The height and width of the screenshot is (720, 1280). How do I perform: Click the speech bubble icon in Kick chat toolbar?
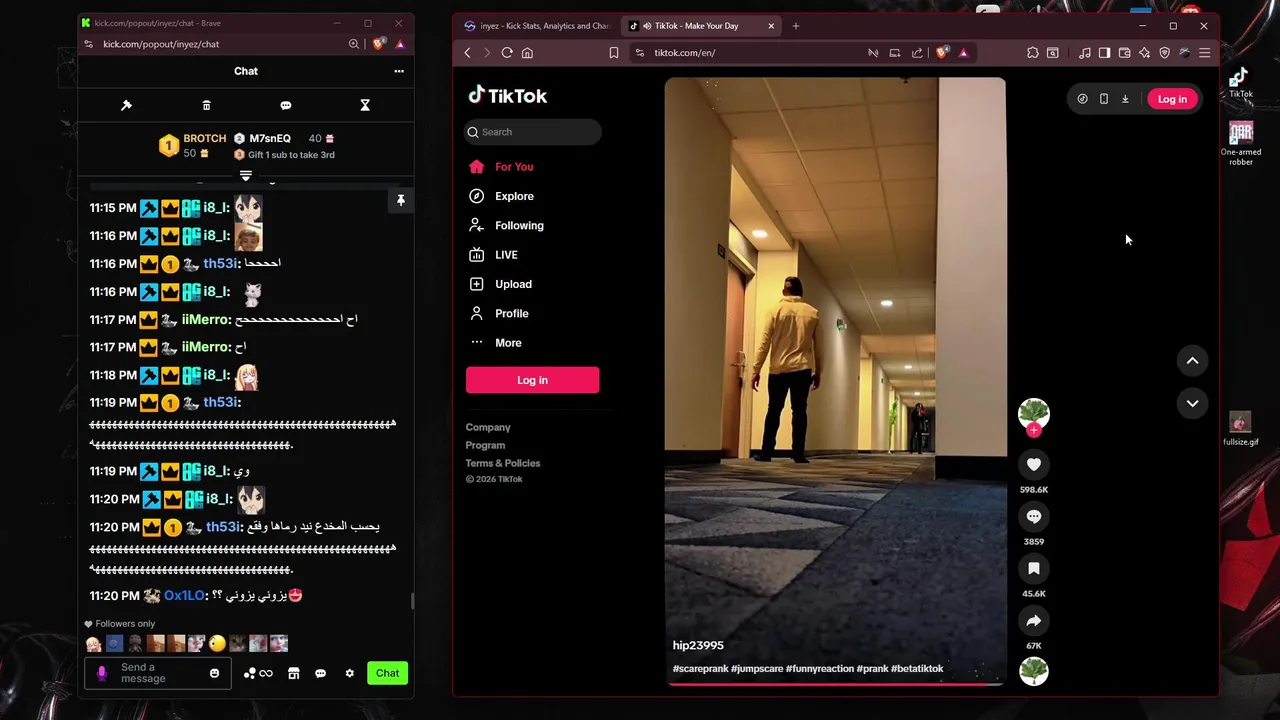(286, 105)
